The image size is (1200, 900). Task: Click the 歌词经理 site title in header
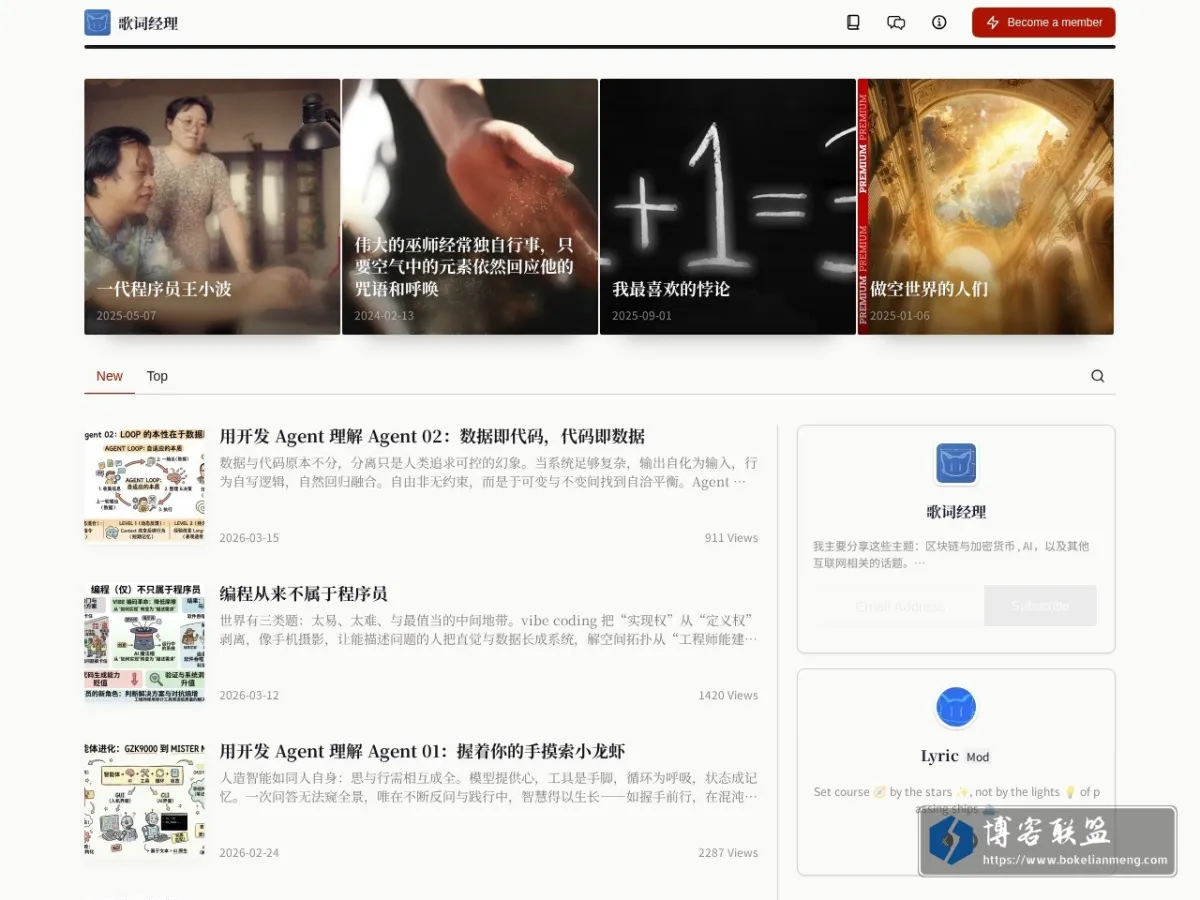tap(148, 23)
